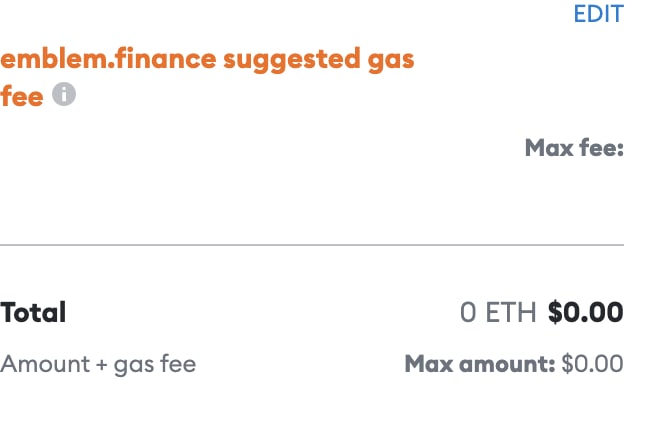652x440 pixels.
Task: Click the Max fee: label
Action: (574, 148)
